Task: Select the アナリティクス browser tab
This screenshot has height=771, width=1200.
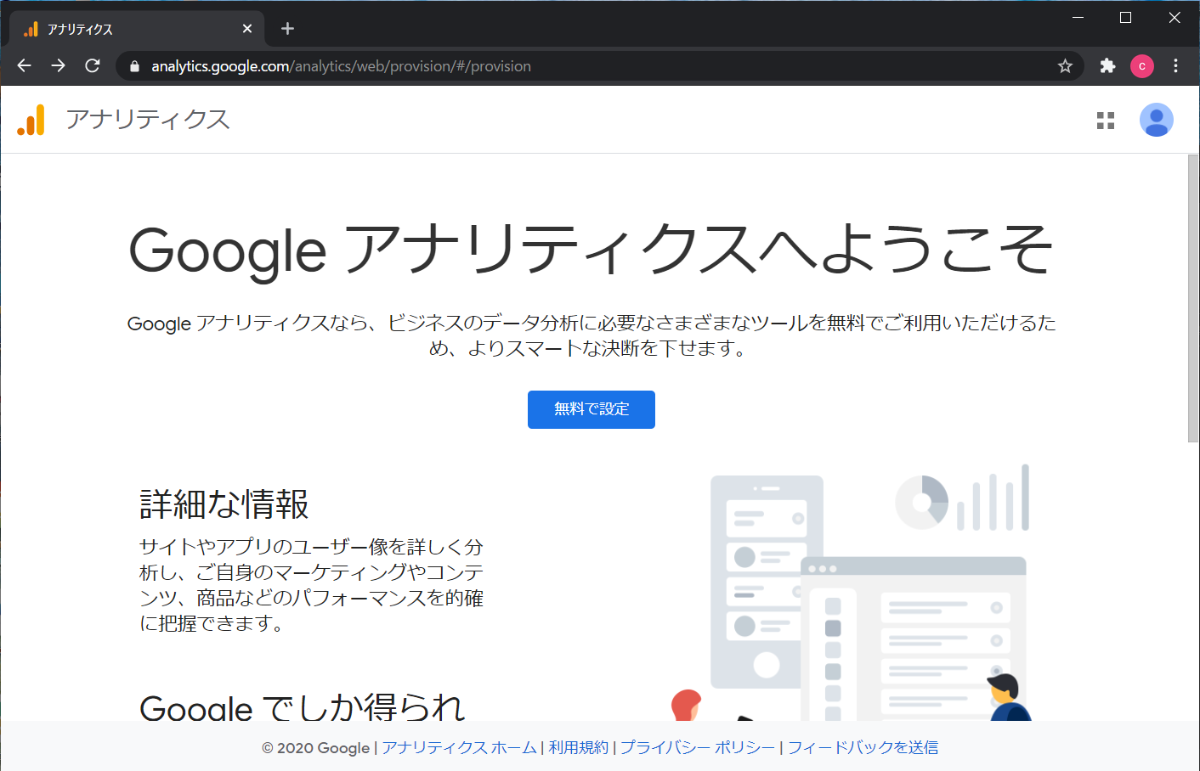Action: point(137,29)
